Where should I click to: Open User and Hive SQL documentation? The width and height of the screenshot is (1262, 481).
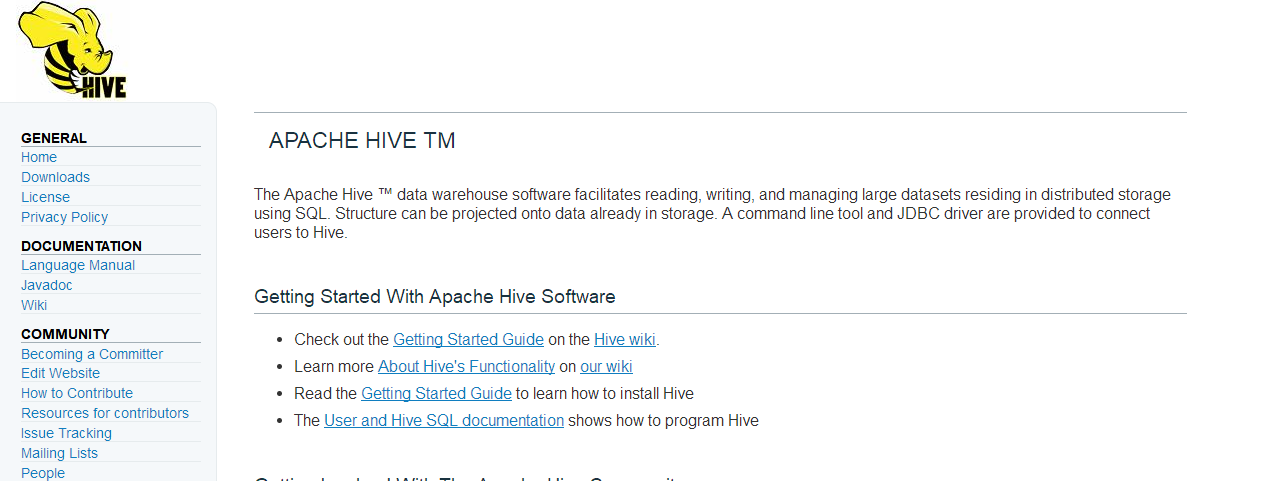444,420
